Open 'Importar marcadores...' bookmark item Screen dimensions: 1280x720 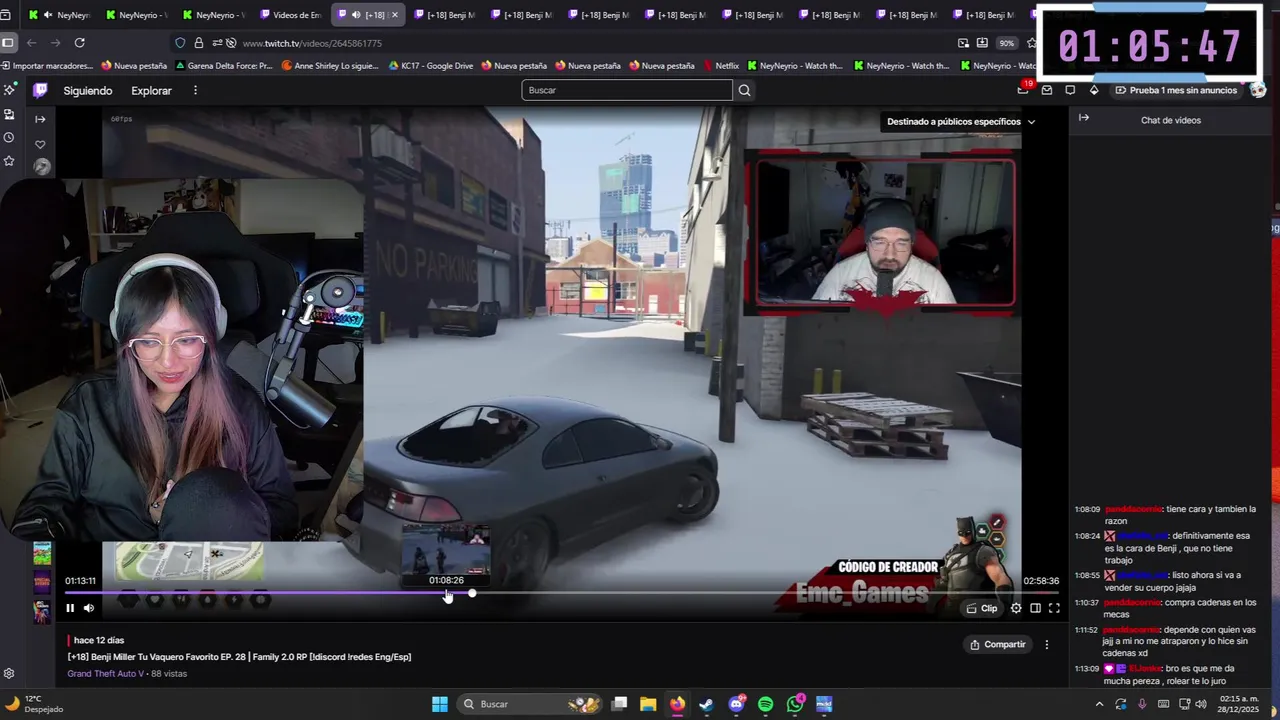coord(47,66)
